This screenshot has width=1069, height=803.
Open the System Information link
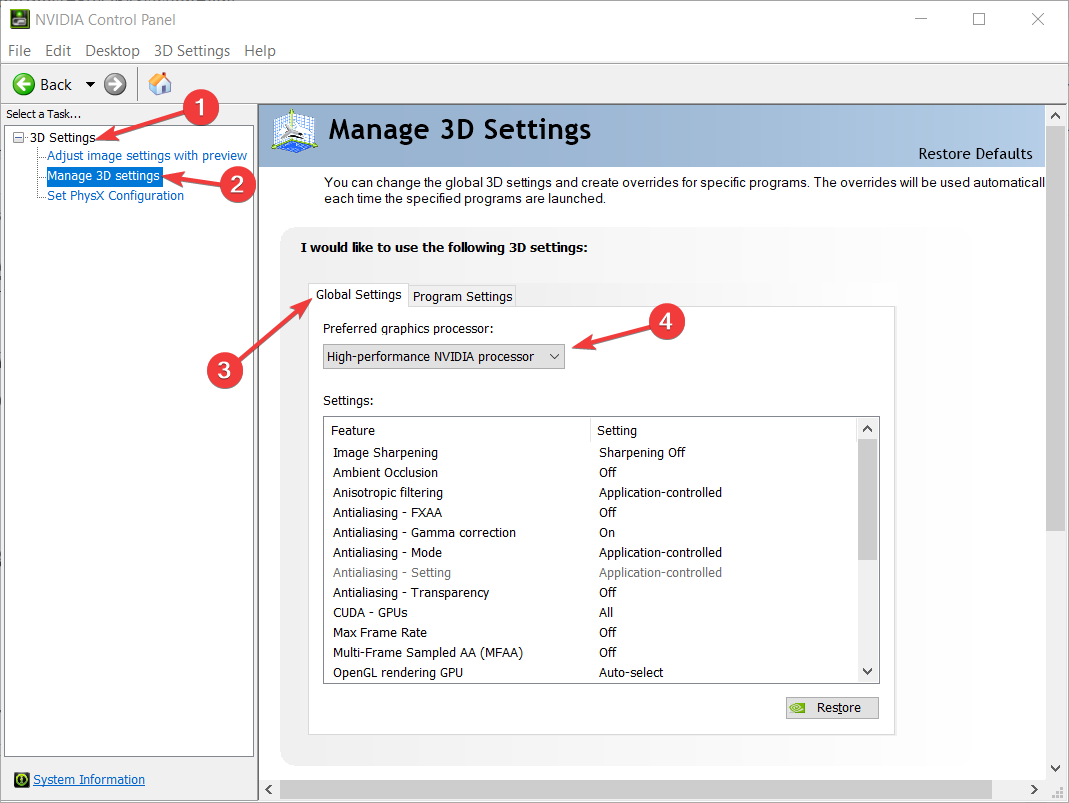click(89, 779)
